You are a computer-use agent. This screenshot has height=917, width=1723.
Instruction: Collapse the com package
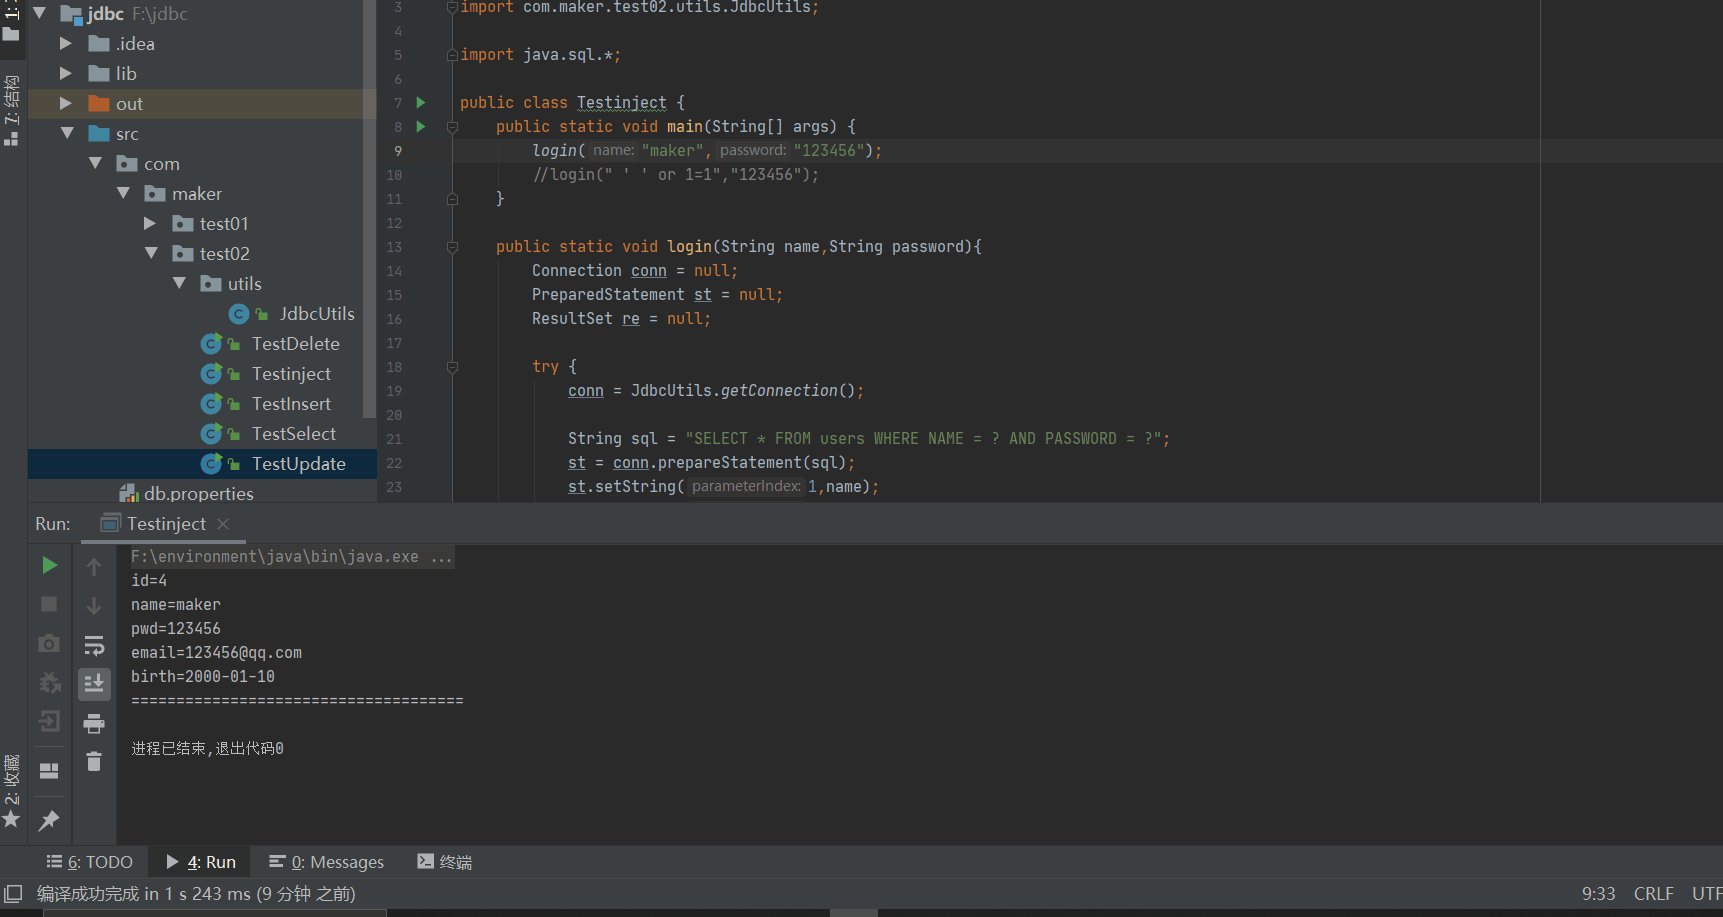[x=95, y=163]
